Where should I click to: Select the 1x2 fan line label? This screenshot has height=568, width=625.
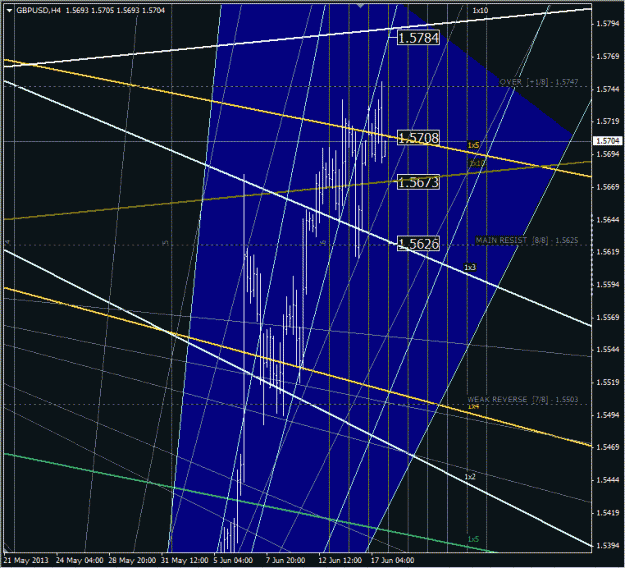coord(470,477)
